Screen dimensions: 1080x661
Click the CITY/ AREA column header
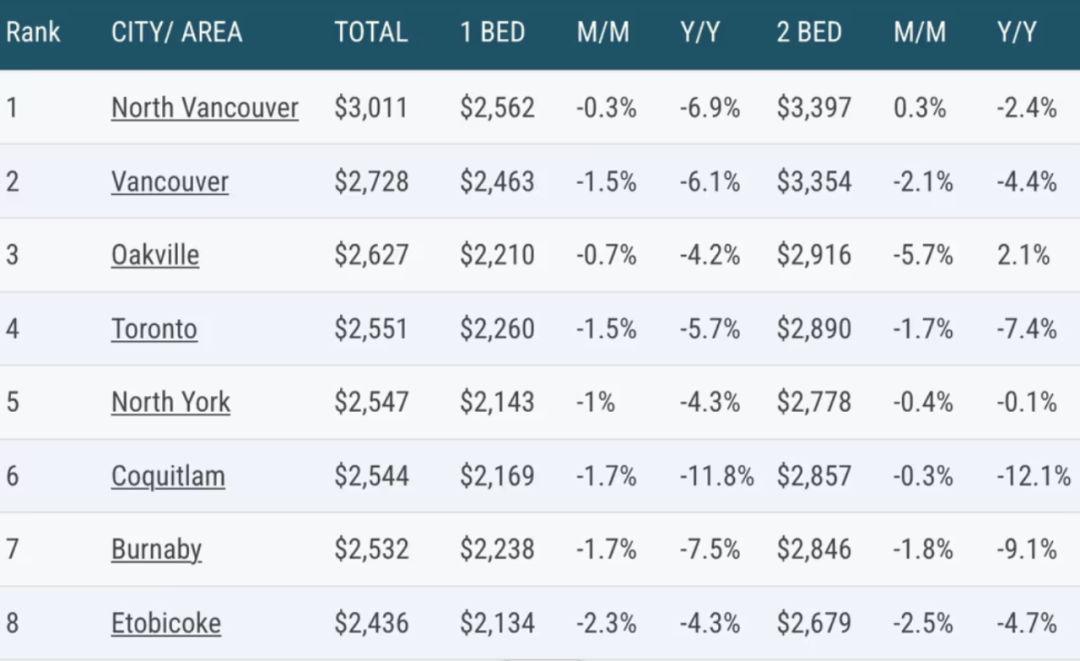click(176, 32)
